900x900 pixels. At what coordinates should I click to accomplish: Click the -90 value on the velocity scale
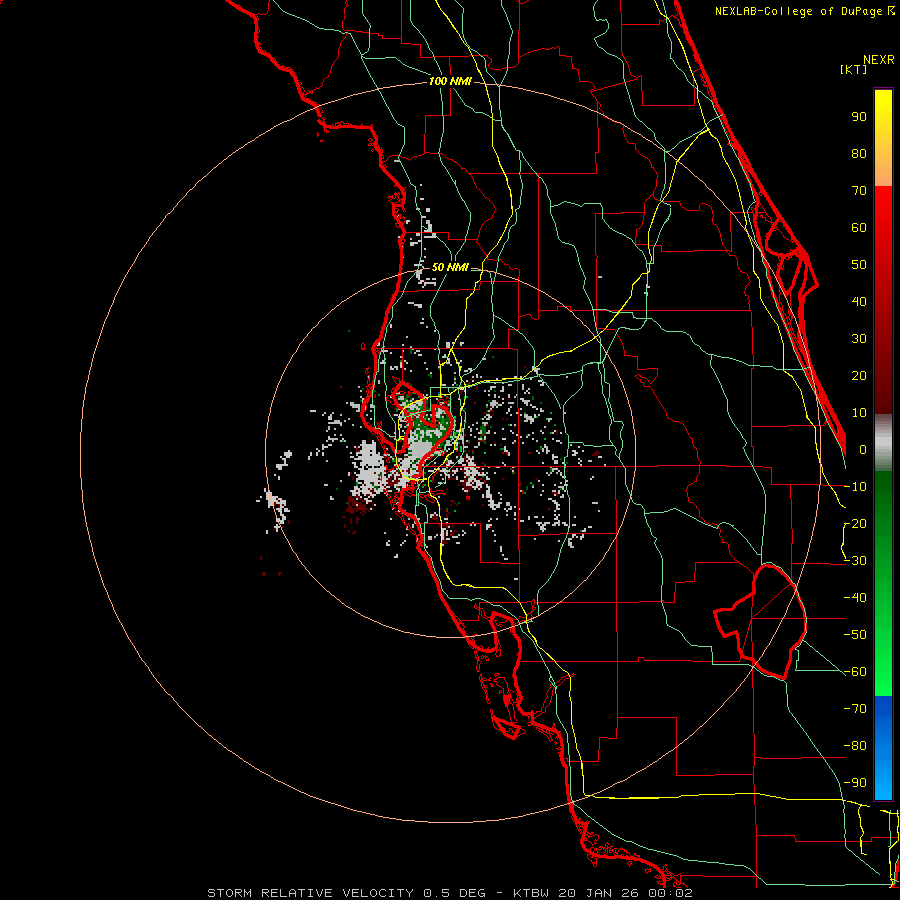855,783
